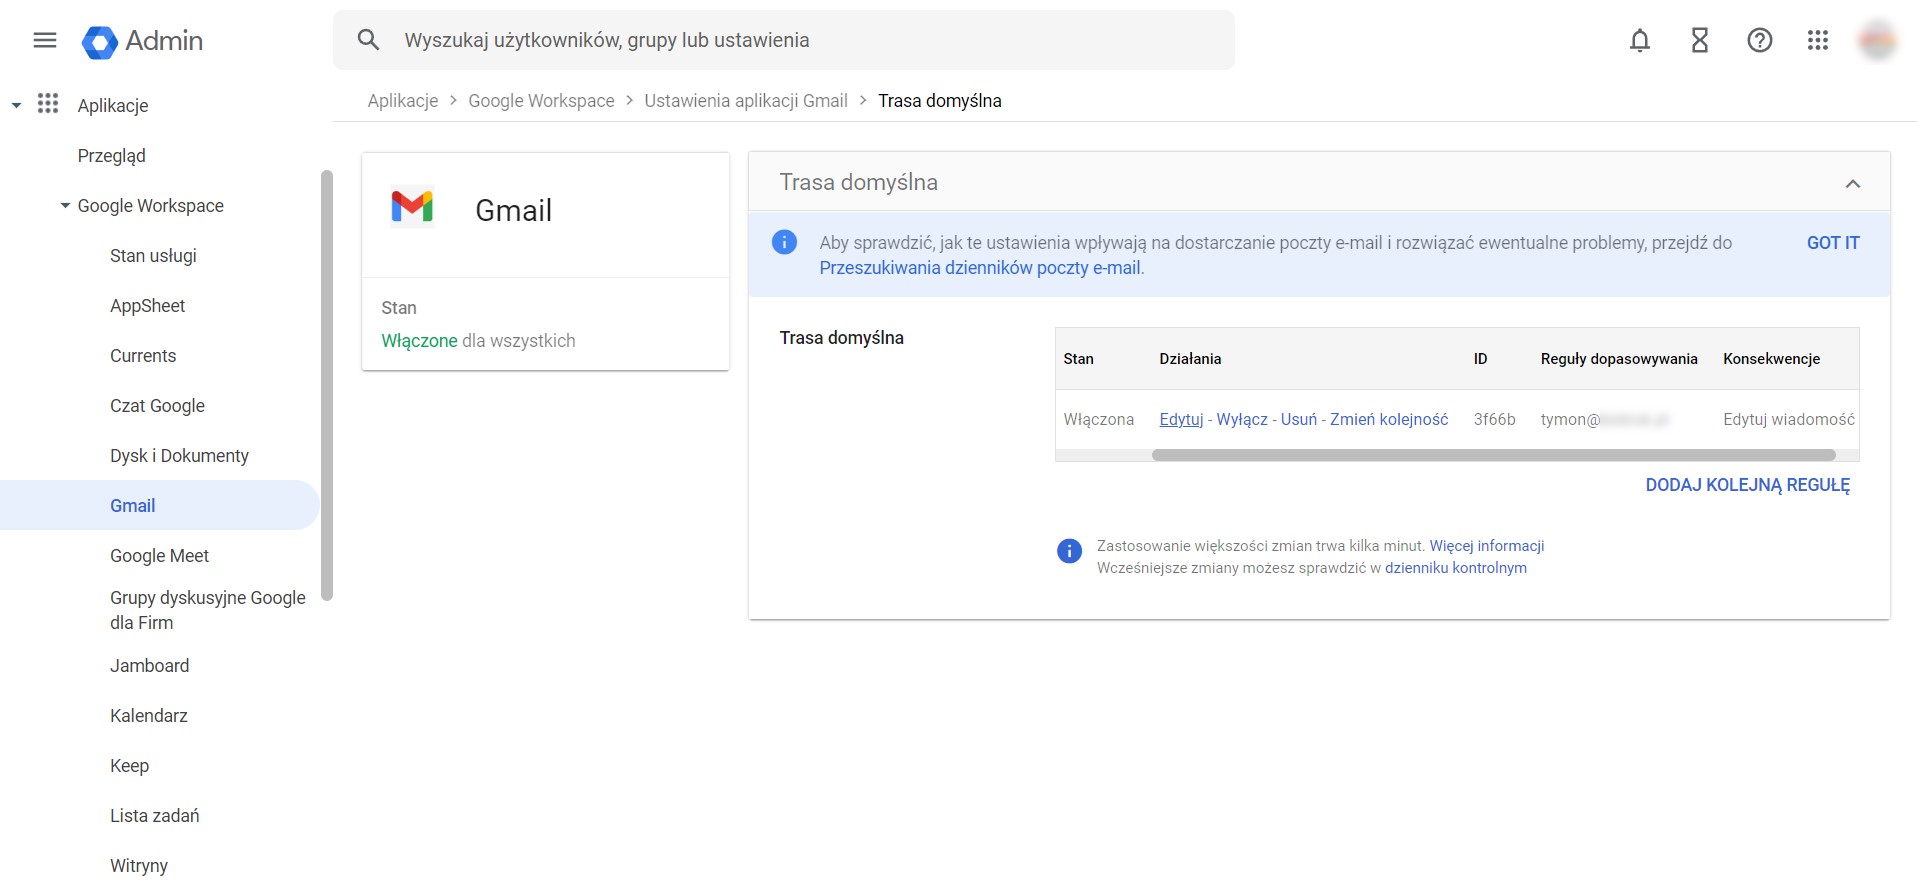Click Wyłącz for rule 3f66b
Viewport: 1917px width, 890px height.
click(x=1242, y=420)
